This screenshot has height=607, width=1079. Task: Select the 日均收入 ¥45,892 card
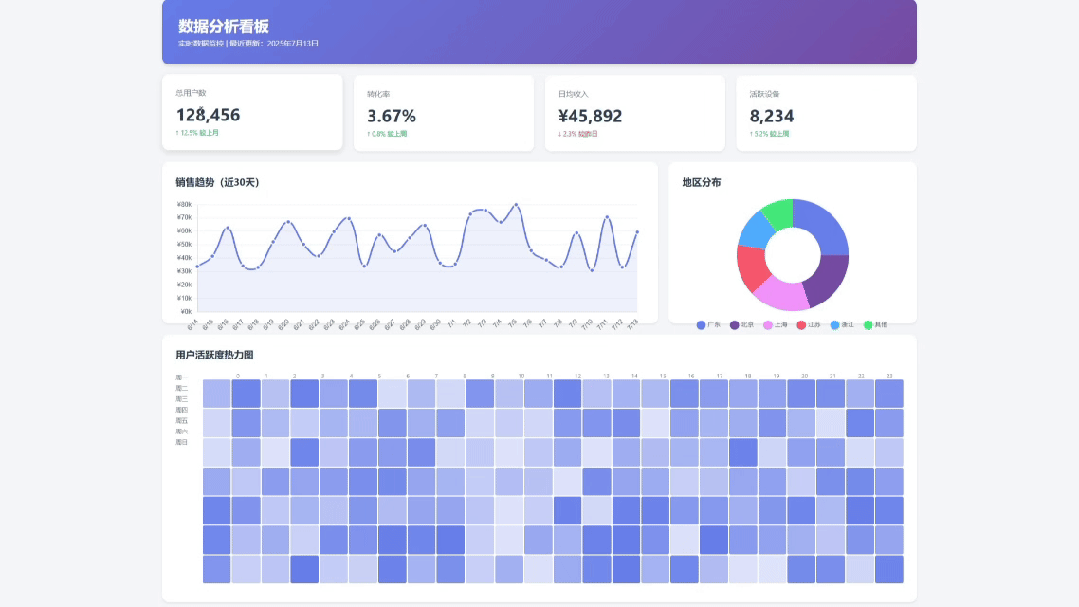634,113
